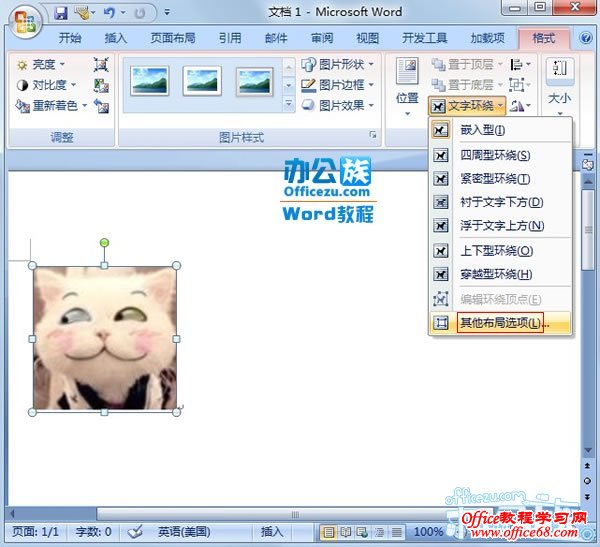Open the 文字环绕 dropdown button

[467, 106]
